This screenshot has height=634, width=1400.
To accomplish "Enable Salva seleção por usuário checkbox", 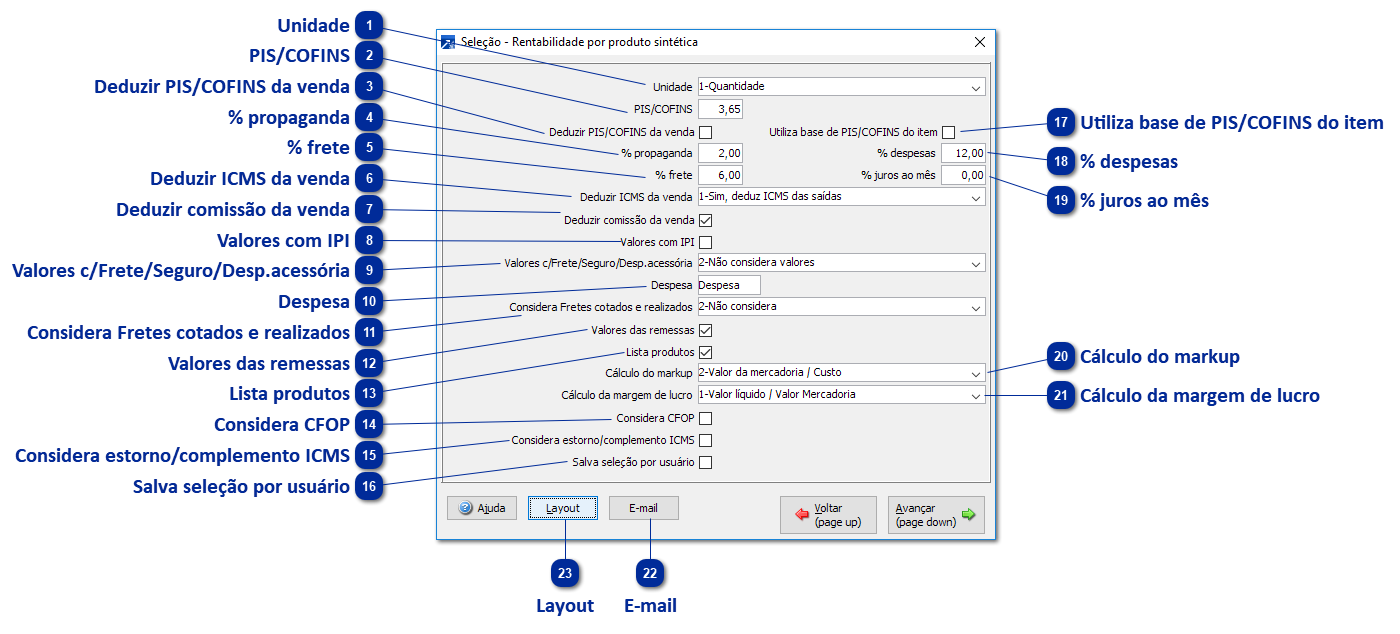I will [705, 463].
